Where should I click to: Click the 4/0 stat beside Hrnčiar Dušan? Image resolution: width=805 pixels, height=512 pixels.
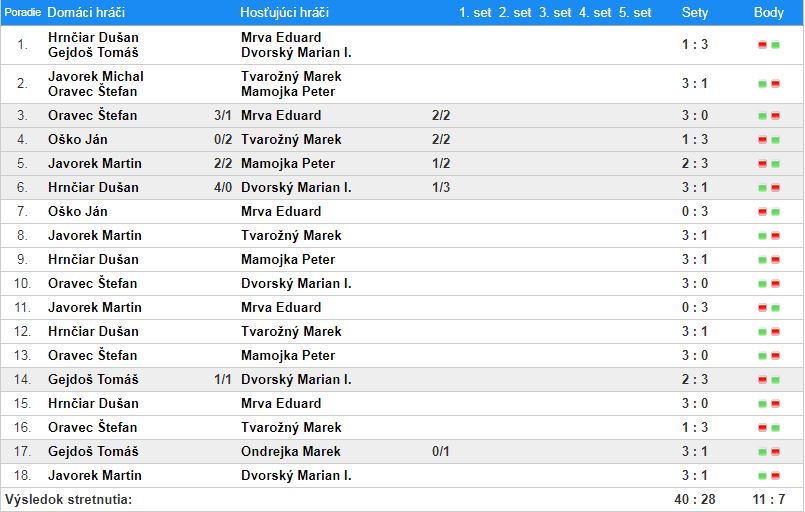click(x=223, y=188)
